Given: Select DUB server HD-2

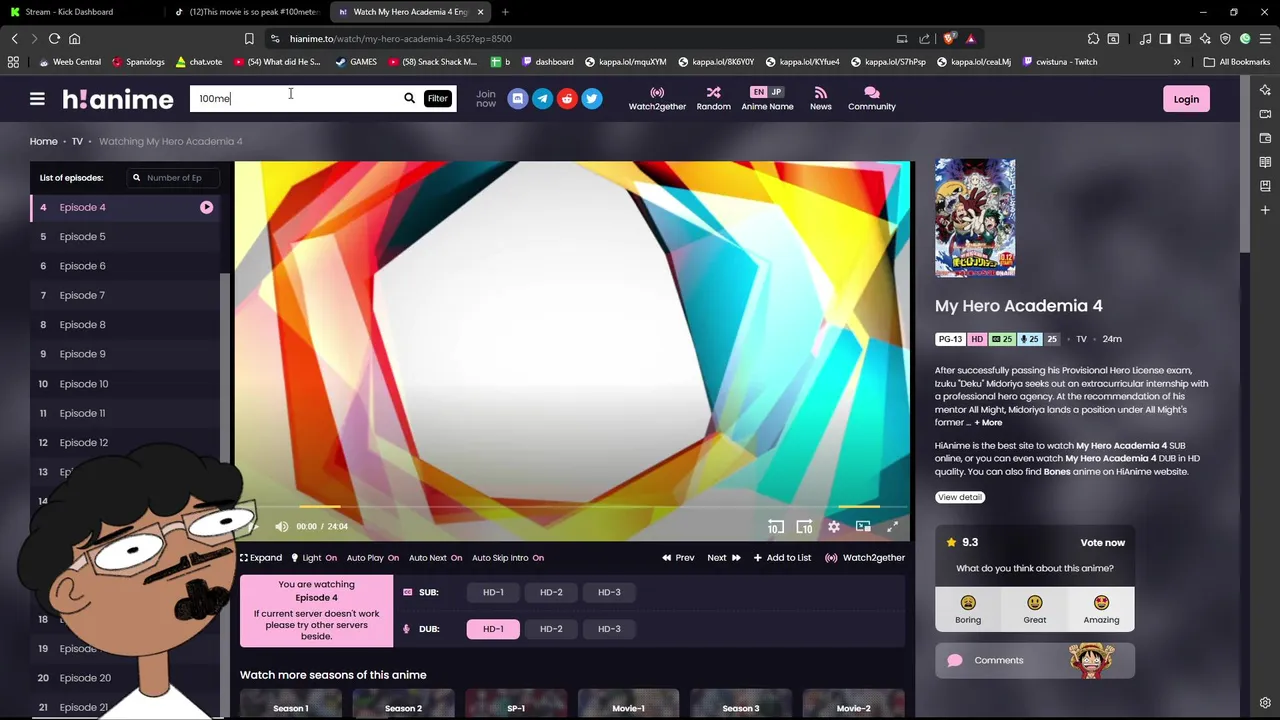Looking at the screenshot, I should [x=551, y=629].
